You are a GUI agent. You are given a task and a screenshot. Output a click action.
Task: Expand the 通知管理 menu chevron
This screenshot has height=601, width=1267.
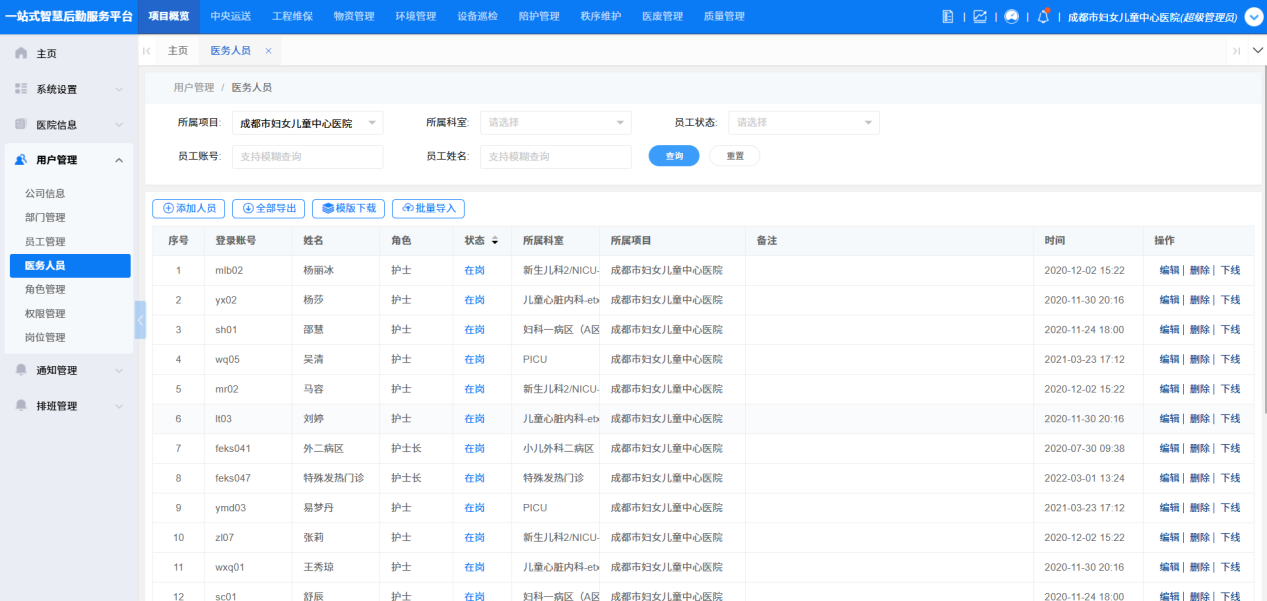pos(119,371)
